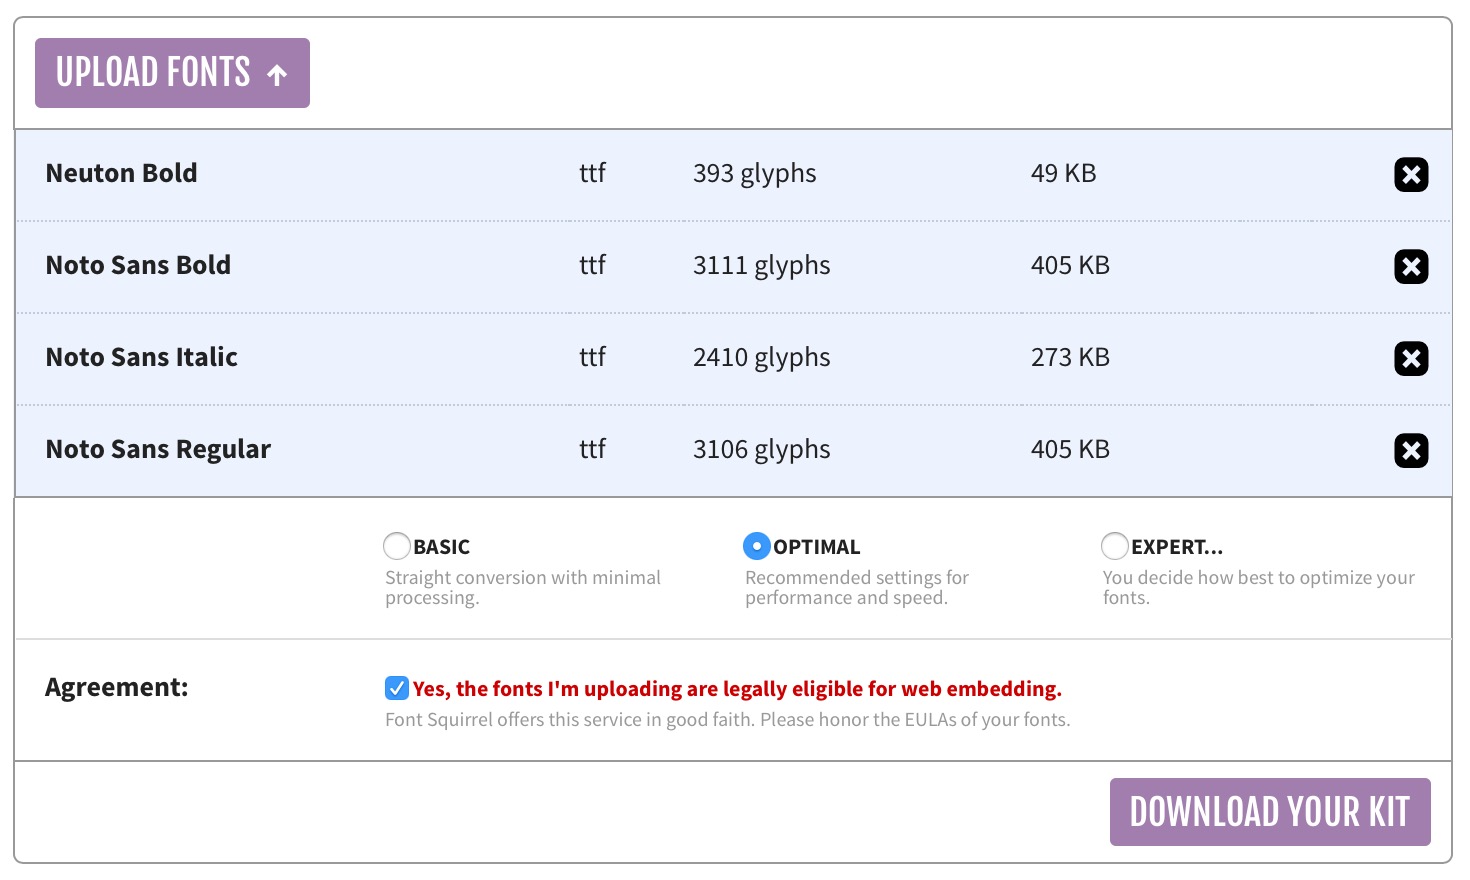Select the Basic conversion radio button
The width and height of the screenshot is (1470, 880).
(397, 546)
